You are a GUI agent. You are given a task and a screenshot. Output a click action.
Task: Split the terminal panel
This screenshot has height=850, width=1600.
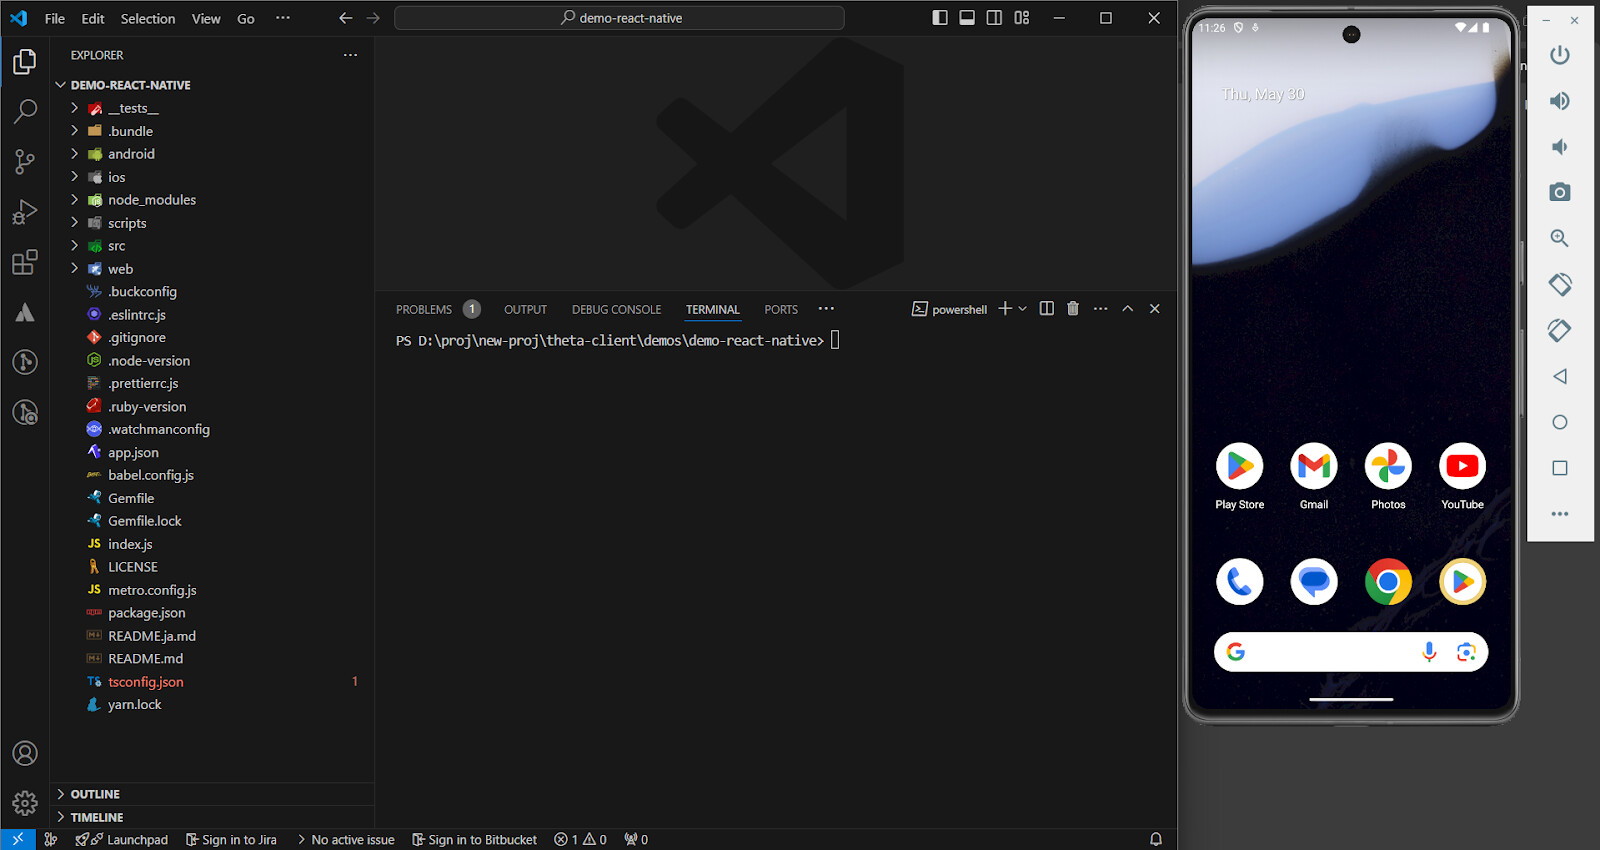coord(1046,309)
